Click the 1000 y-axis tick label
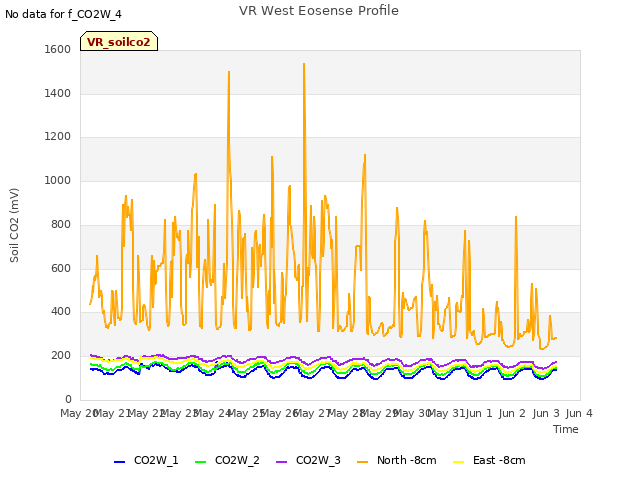Image resolution: width=640 pixels, height=480 pixels. [x=58, y=180]
